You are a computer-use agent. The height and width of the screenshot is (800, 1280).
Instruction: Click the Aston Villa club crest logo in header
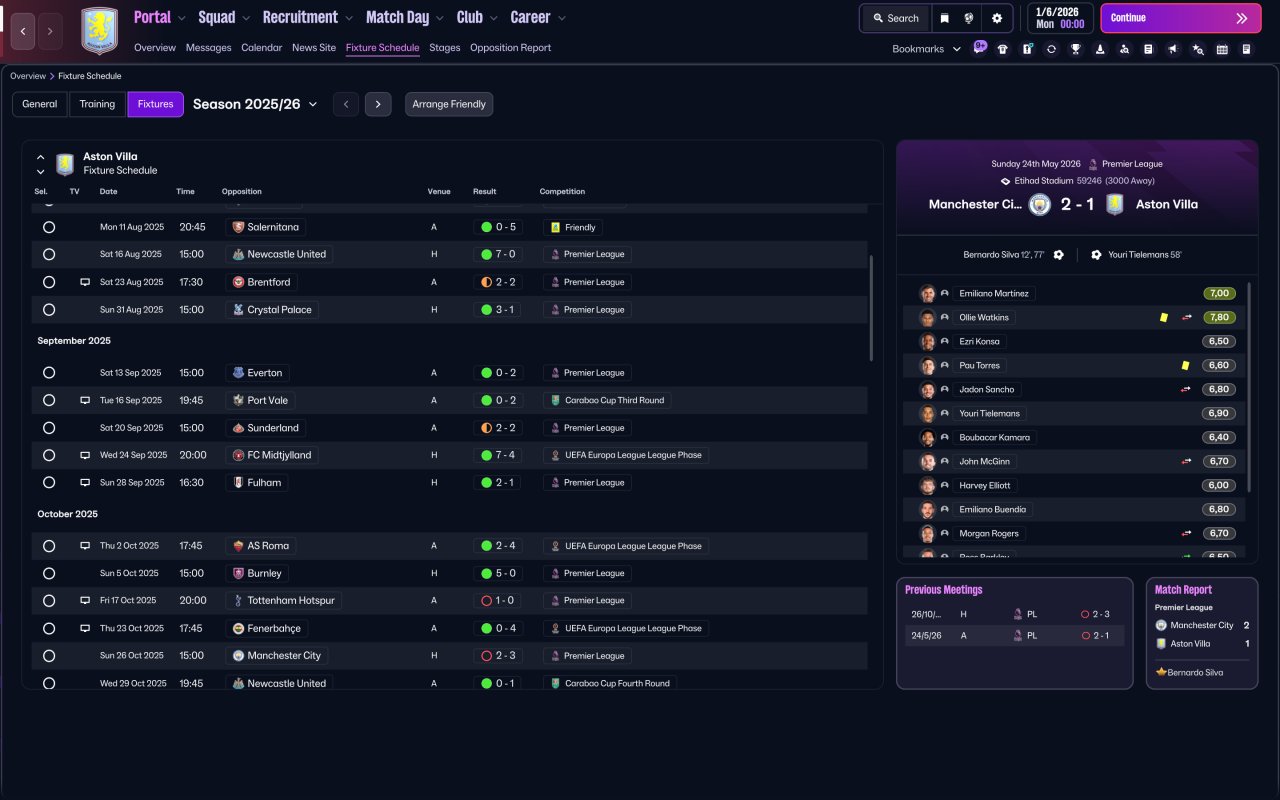click(99, 31)
